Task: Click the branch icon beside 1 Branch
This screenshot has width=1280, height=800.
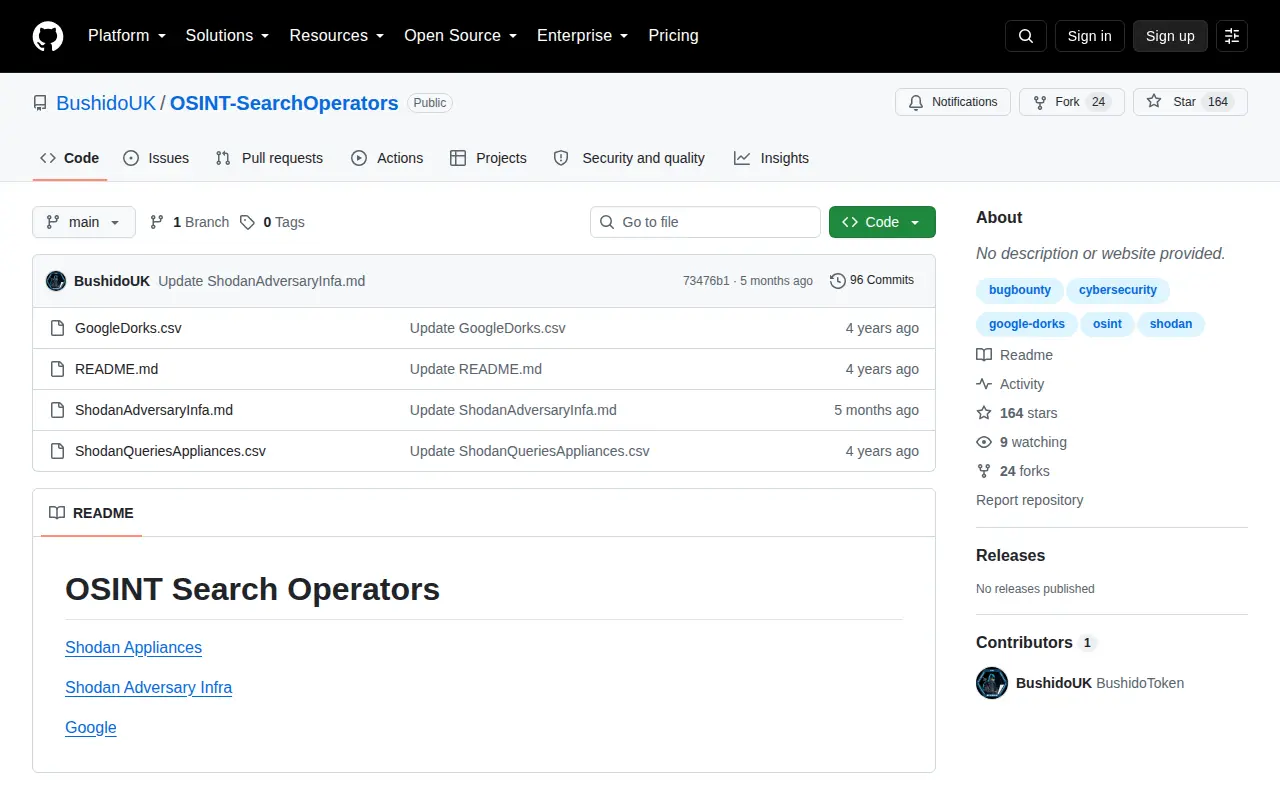Action: [157, 222]
